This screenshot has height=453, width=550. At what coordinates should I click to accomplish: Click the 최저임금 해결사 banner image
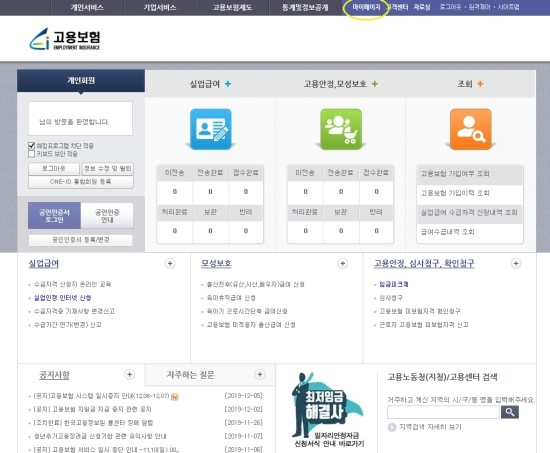pyautogui.click(x=328, y=410)
